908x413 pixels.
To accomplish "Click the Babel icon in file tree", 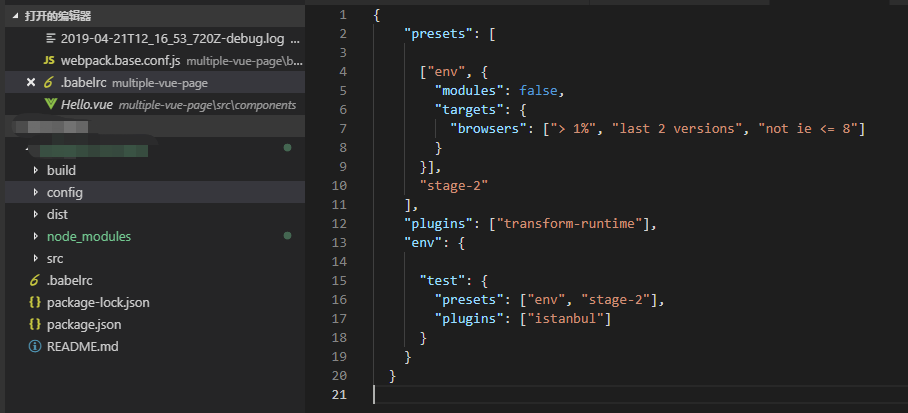I will pyautogui.click(x=35, y=280).
